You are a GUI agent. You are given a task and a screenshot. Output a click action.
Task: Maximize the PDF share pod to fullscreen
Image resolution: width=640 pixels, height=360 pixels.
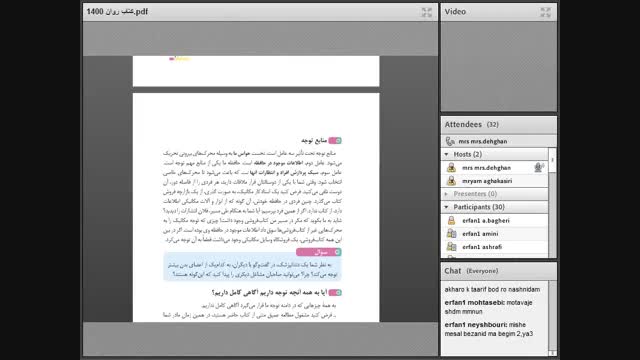427,12
